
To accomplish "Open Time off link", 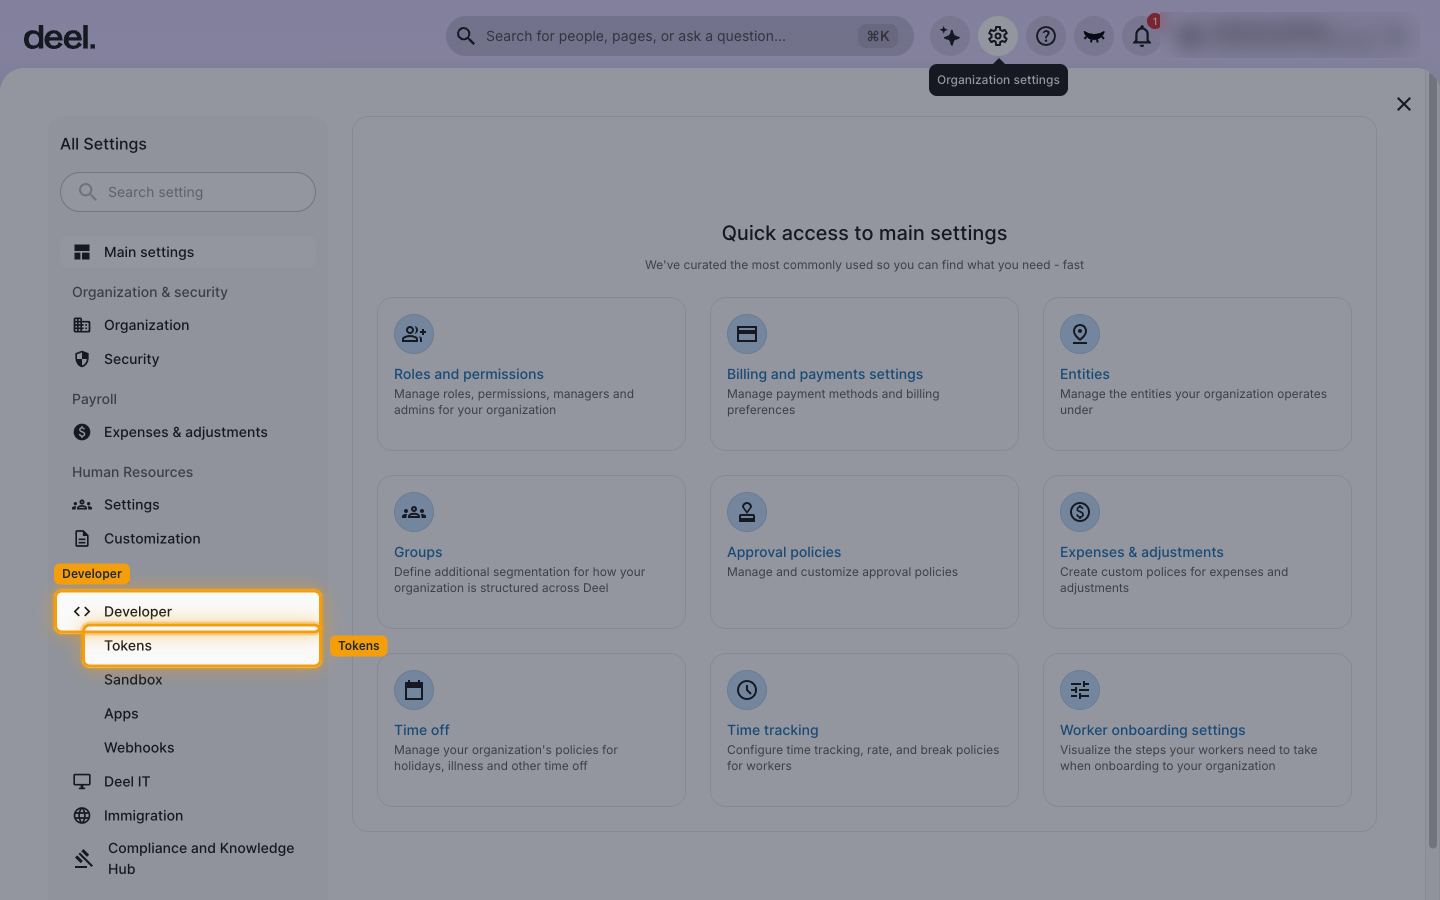I will [422, 730].
